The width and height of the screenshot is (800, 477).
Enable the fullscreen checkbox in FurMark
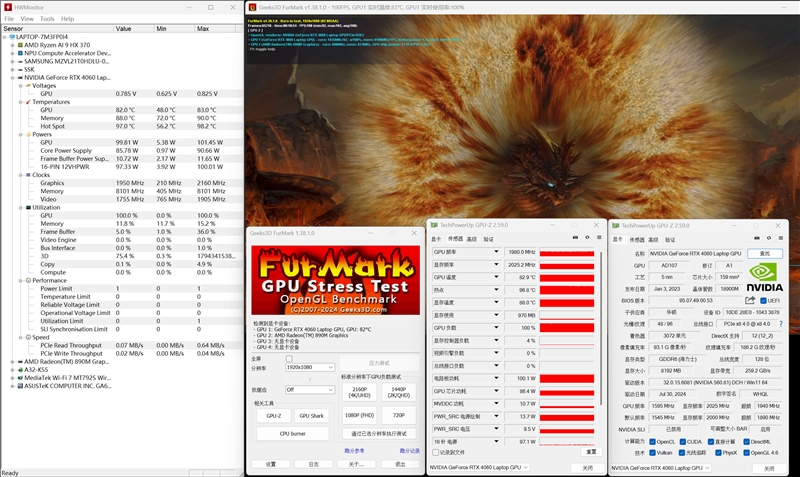click(x=289, y=359)
